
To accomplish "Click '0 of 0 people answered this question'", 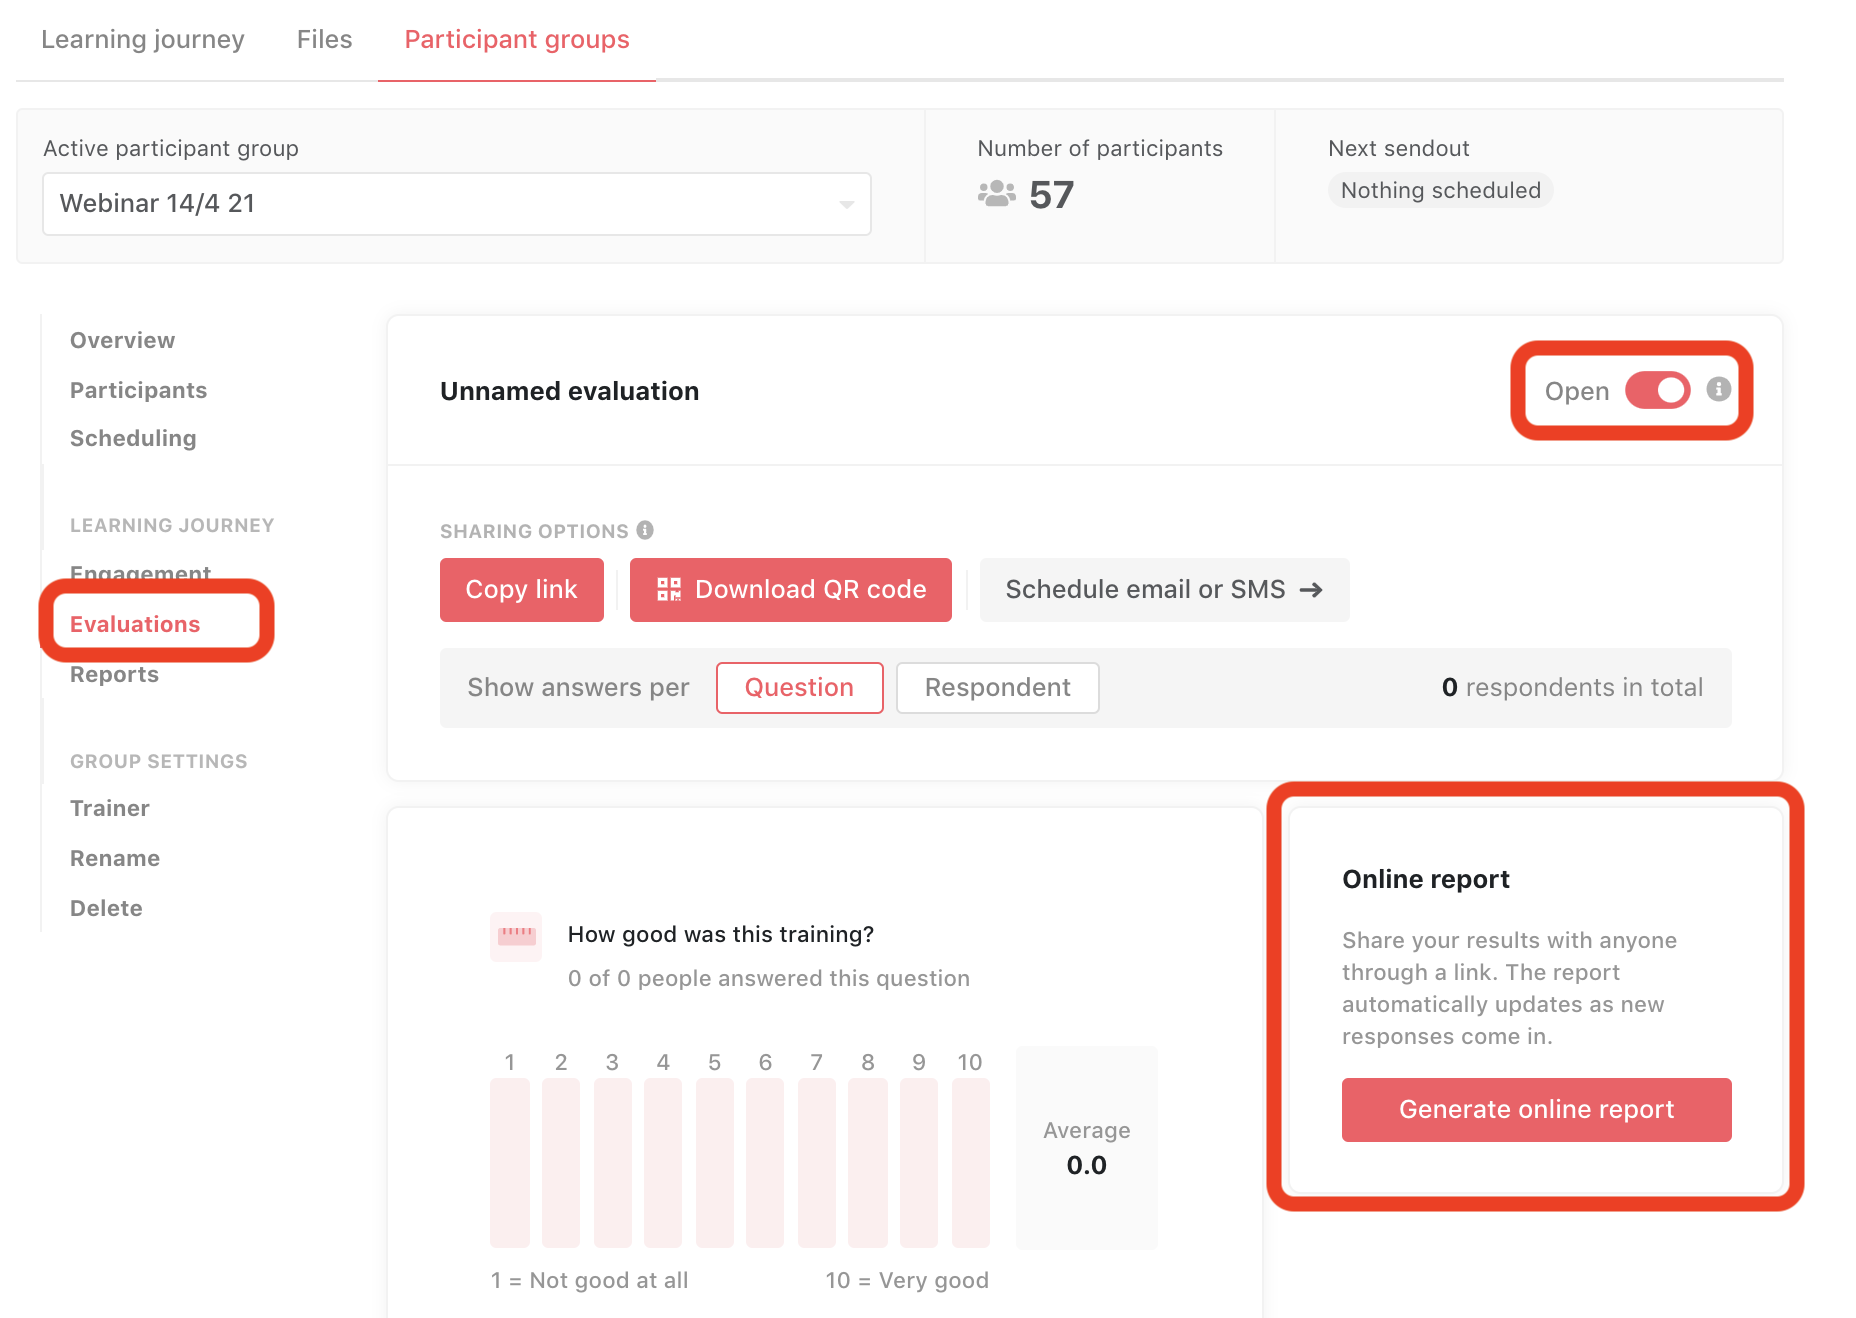I will [x=769, y=979].
